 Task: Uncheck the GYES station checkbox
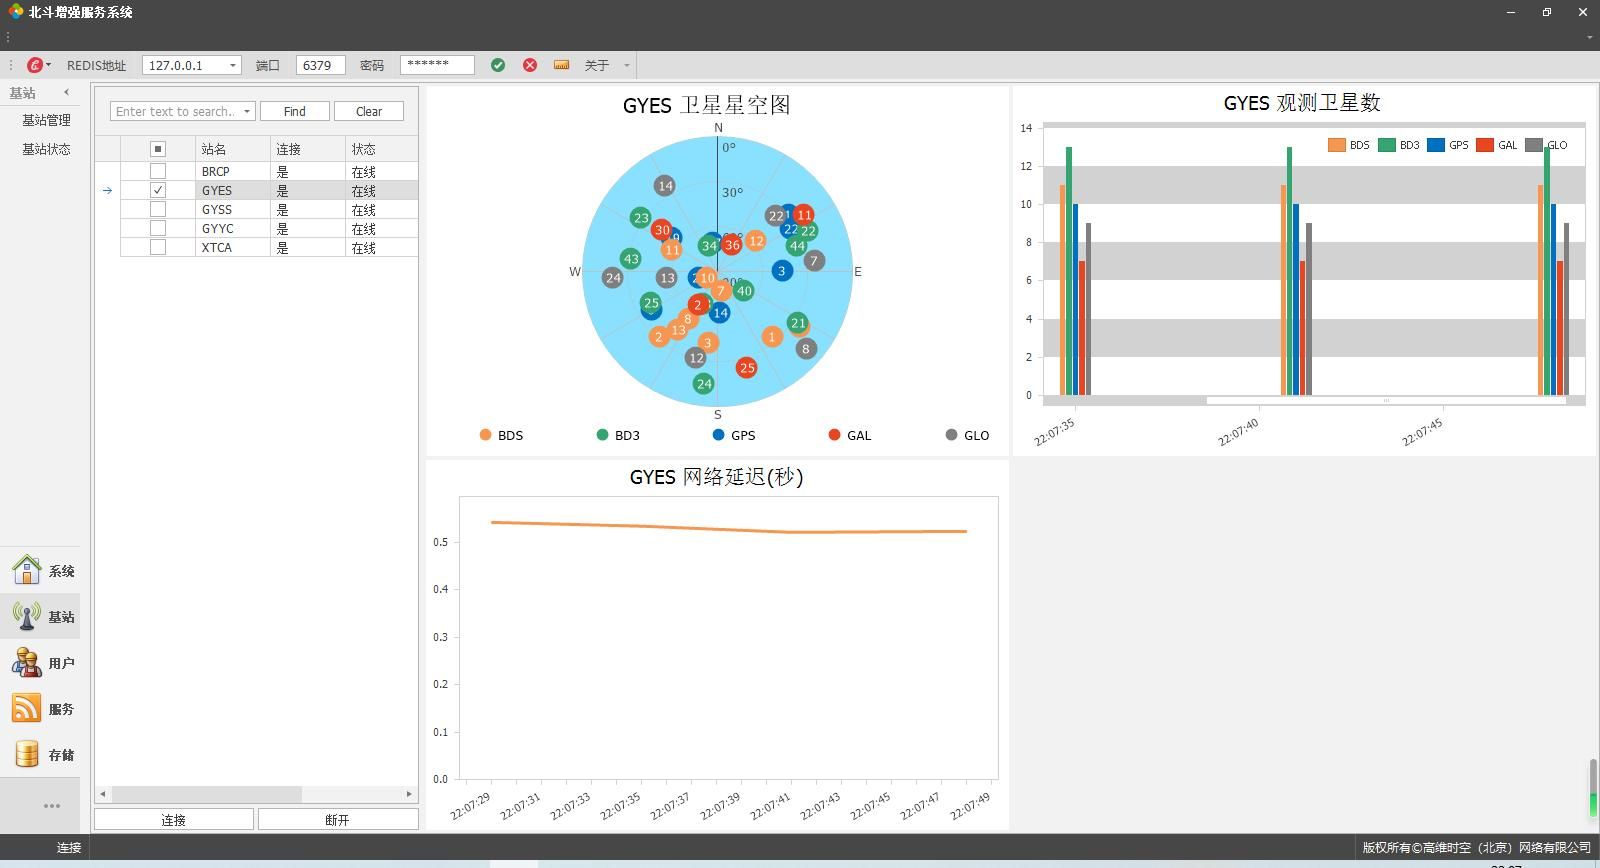(x=158, y=190)
